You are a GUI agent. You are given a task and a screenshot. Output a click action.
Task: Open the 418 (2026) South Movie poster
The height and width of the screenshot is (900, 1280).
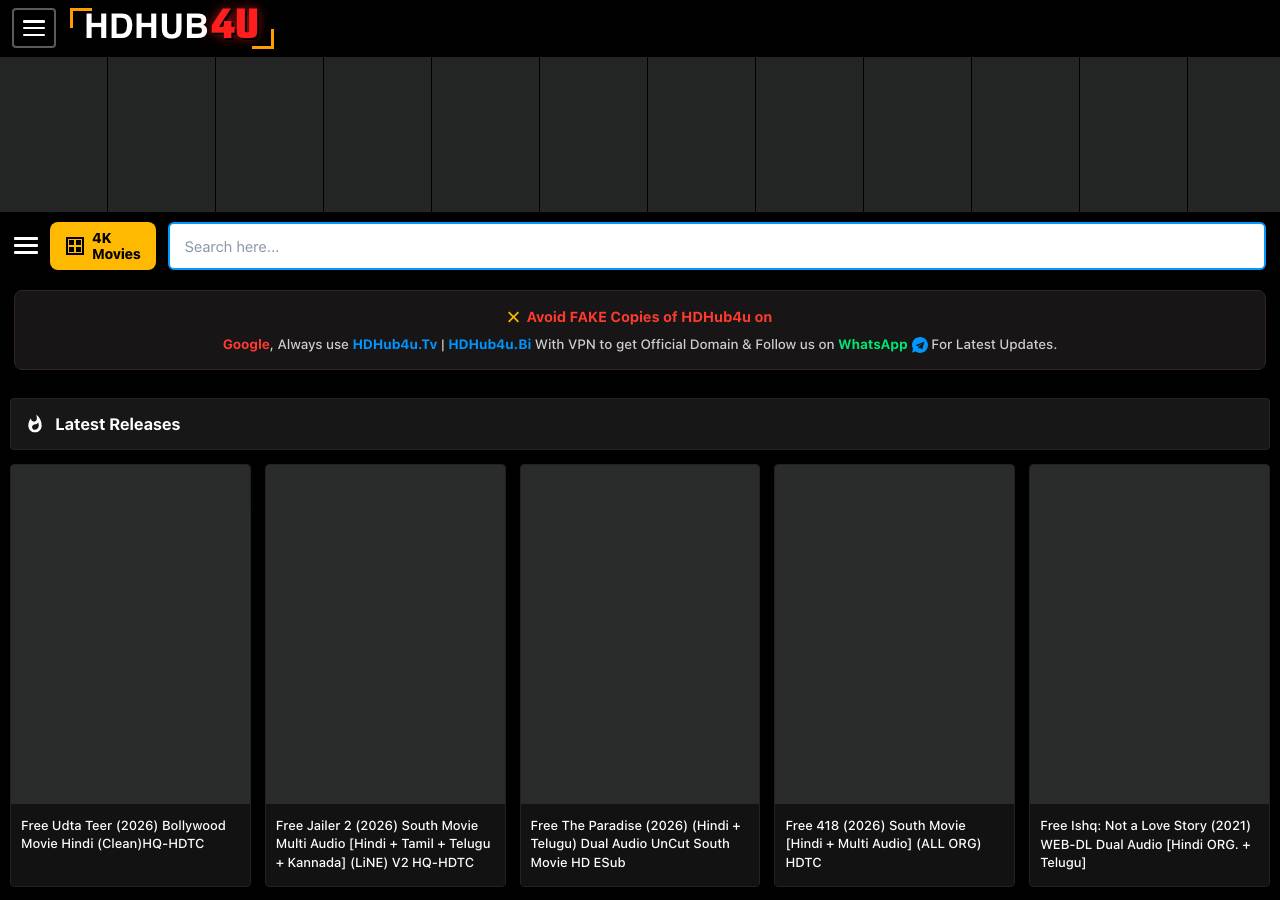click(x=894, y=634)
